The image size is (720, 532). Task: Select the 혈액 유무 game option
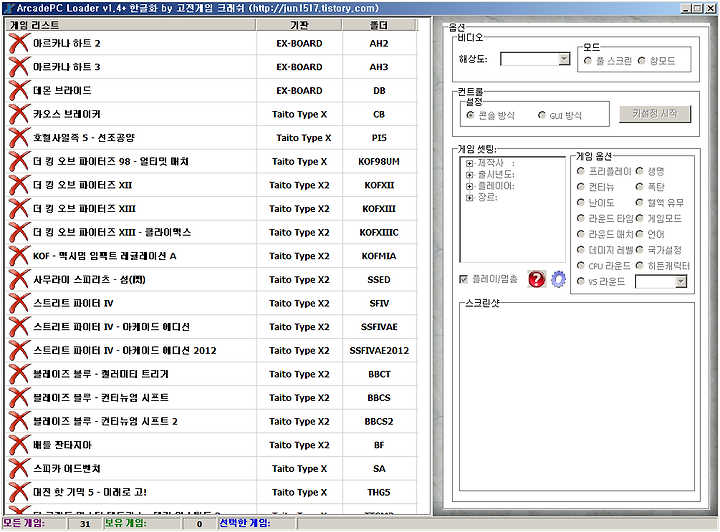click(639, 202)
